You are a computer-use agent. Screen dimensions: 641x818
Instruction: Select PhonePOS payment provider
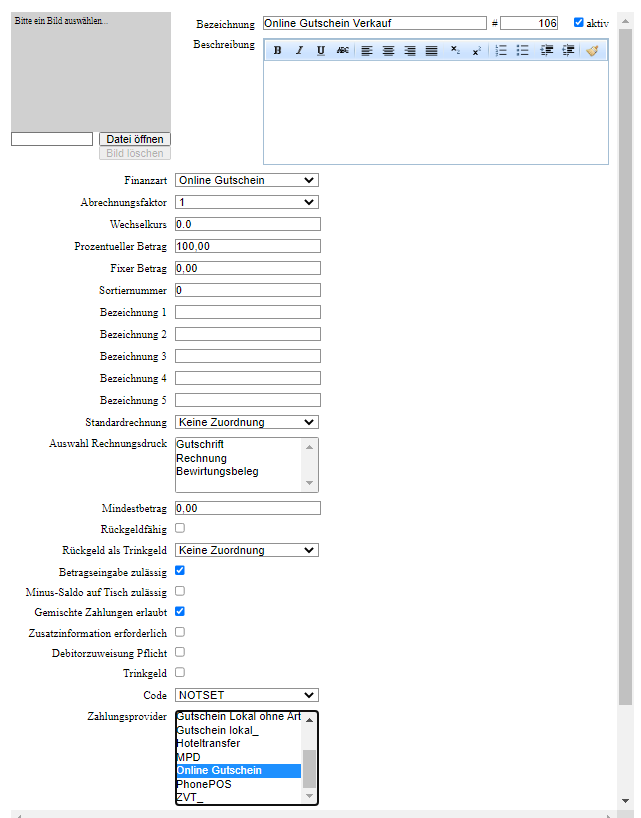238,784
